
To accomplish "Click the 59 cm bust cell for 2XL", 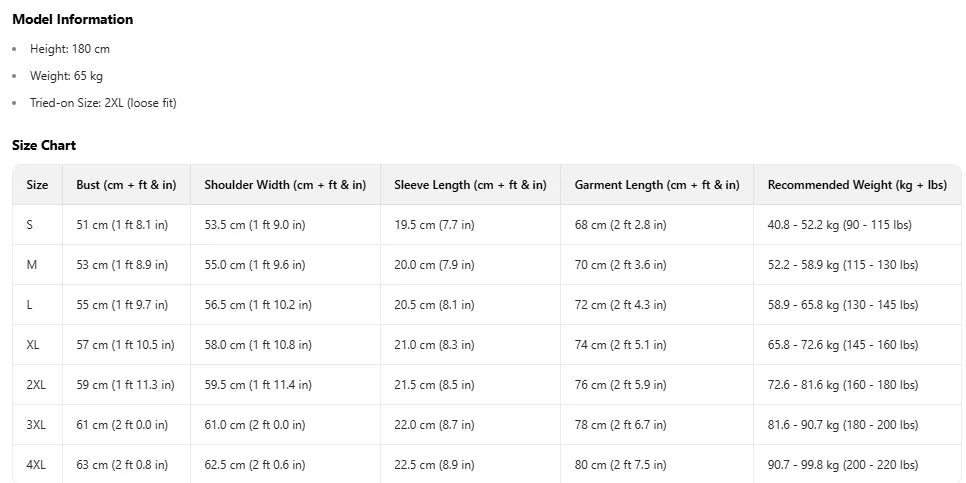I will (x=126, y=385).
